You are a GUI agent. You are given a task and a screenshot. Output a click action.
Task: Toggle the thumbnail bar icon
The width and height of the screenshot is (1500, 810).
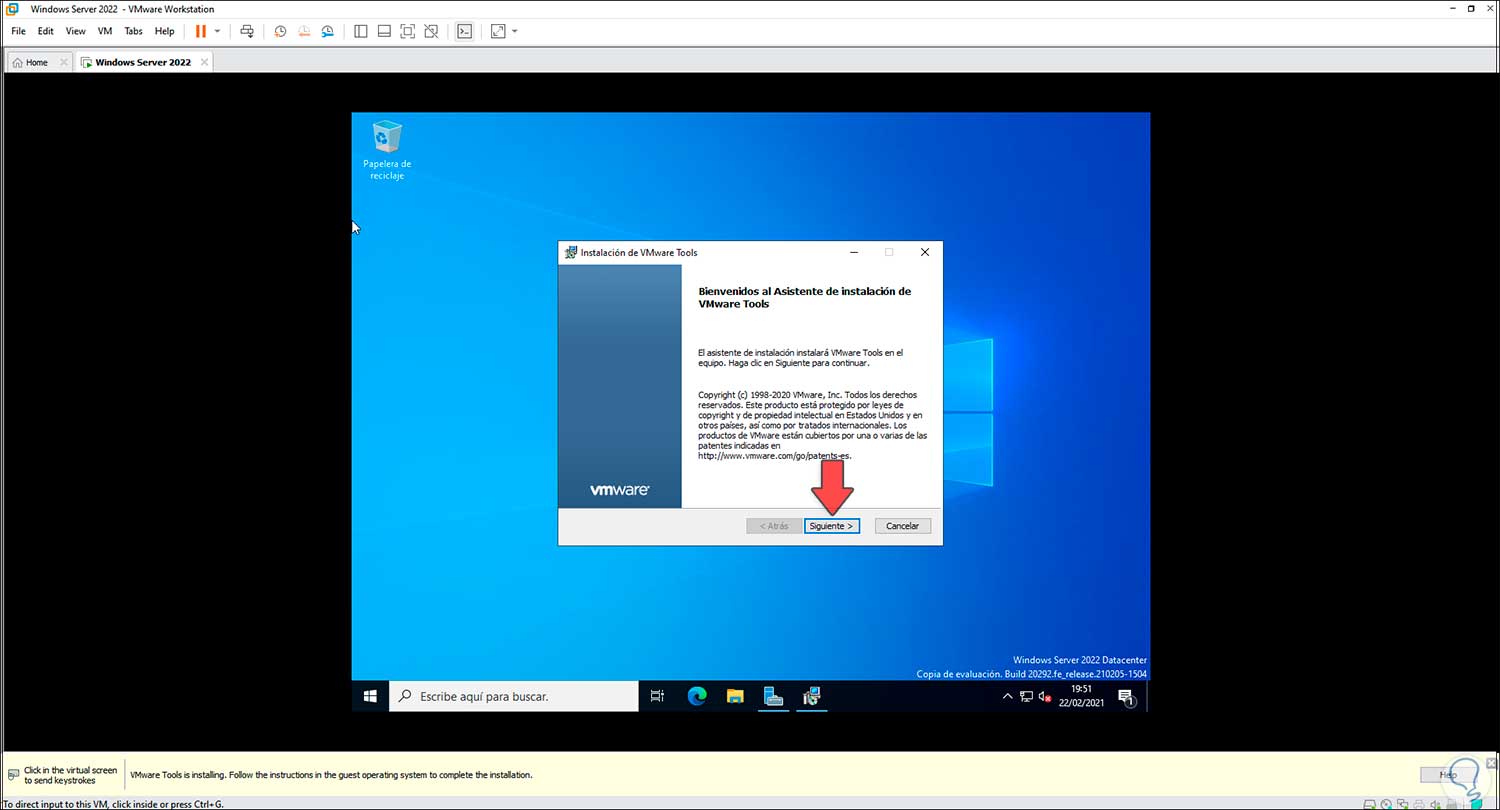(384, 31)
